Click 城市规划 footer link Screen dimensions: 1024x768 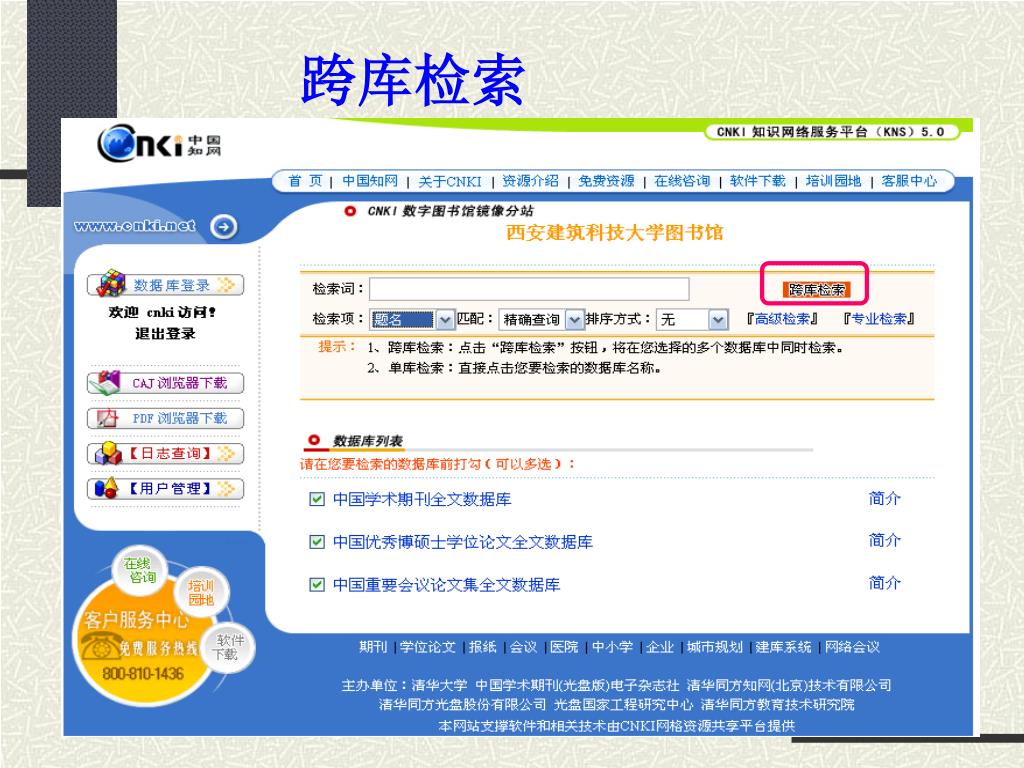[714, 647]
